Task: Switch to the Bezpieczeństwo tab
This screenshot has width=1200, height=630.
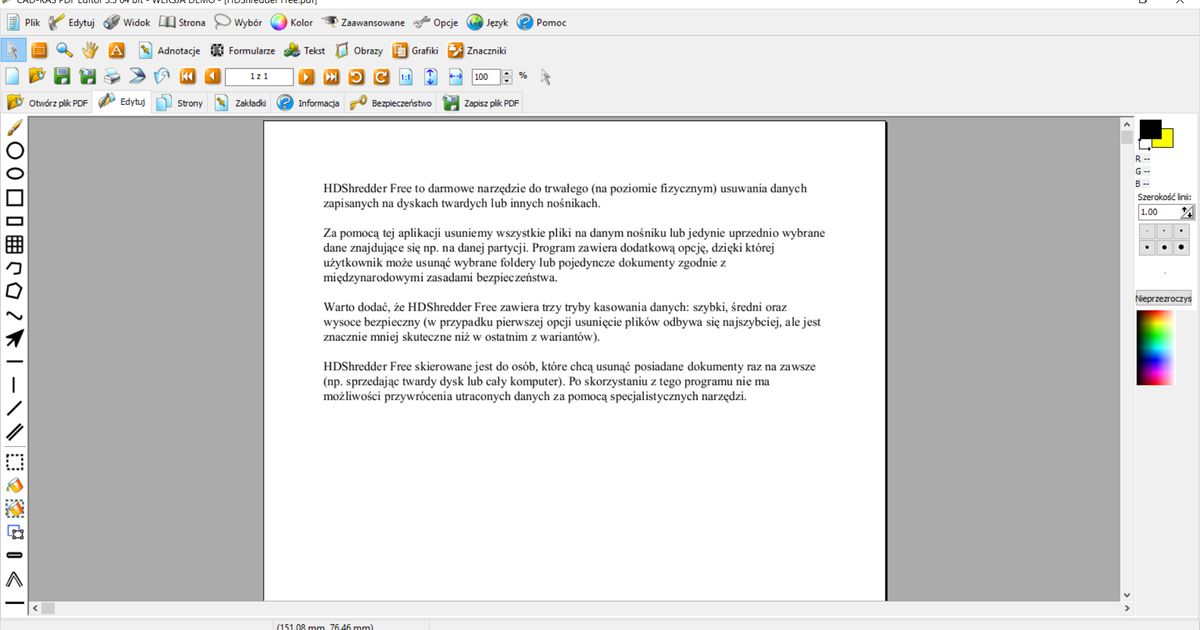Action: point(391,103)
